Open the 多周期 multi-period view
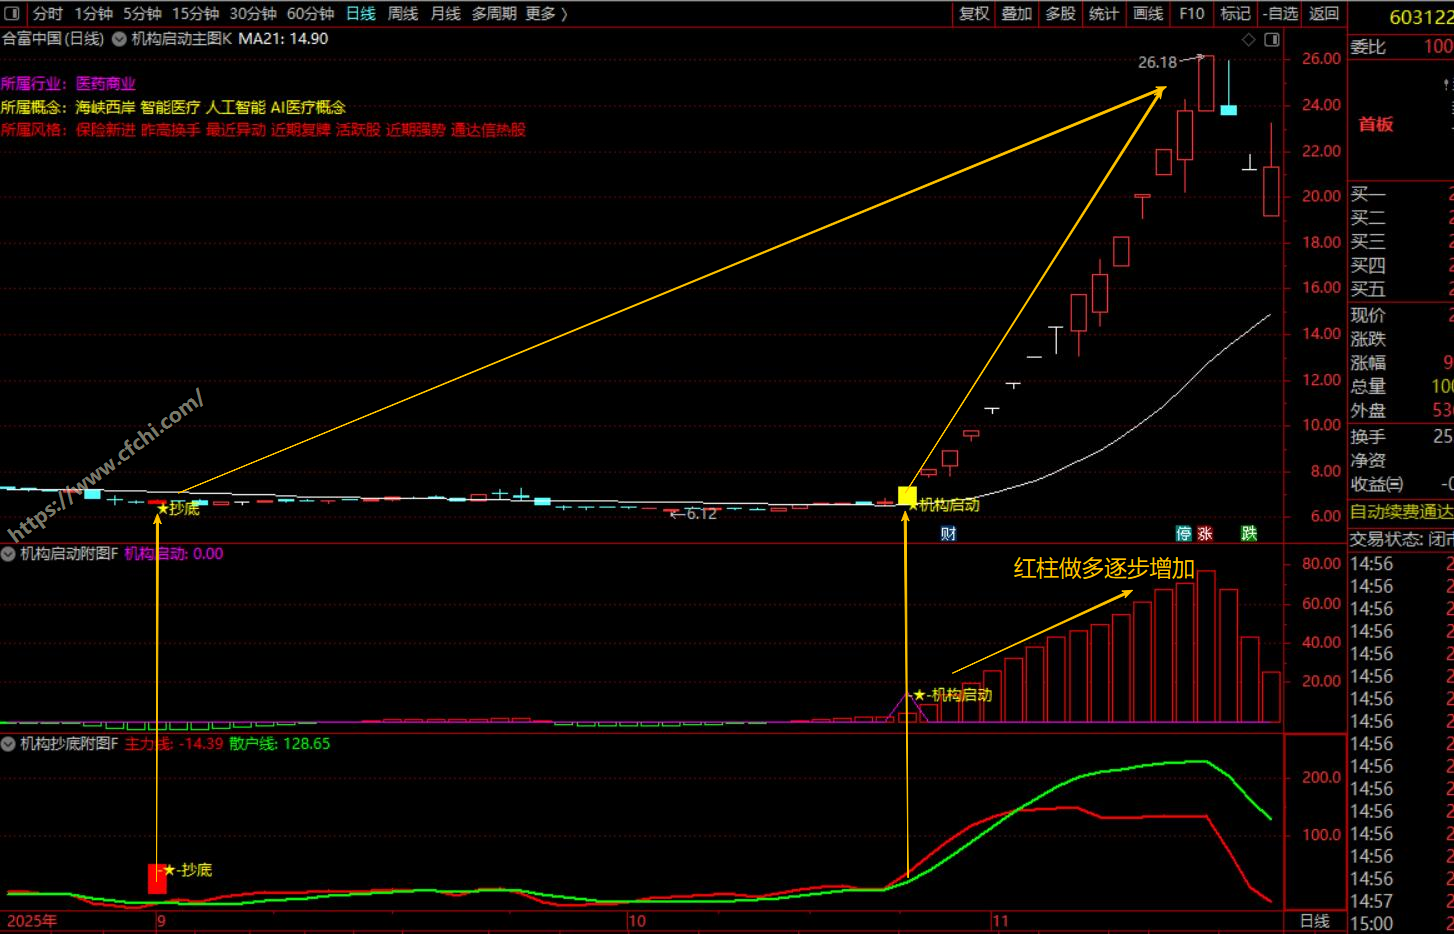The image size is (1454, 934). (494, 13)
